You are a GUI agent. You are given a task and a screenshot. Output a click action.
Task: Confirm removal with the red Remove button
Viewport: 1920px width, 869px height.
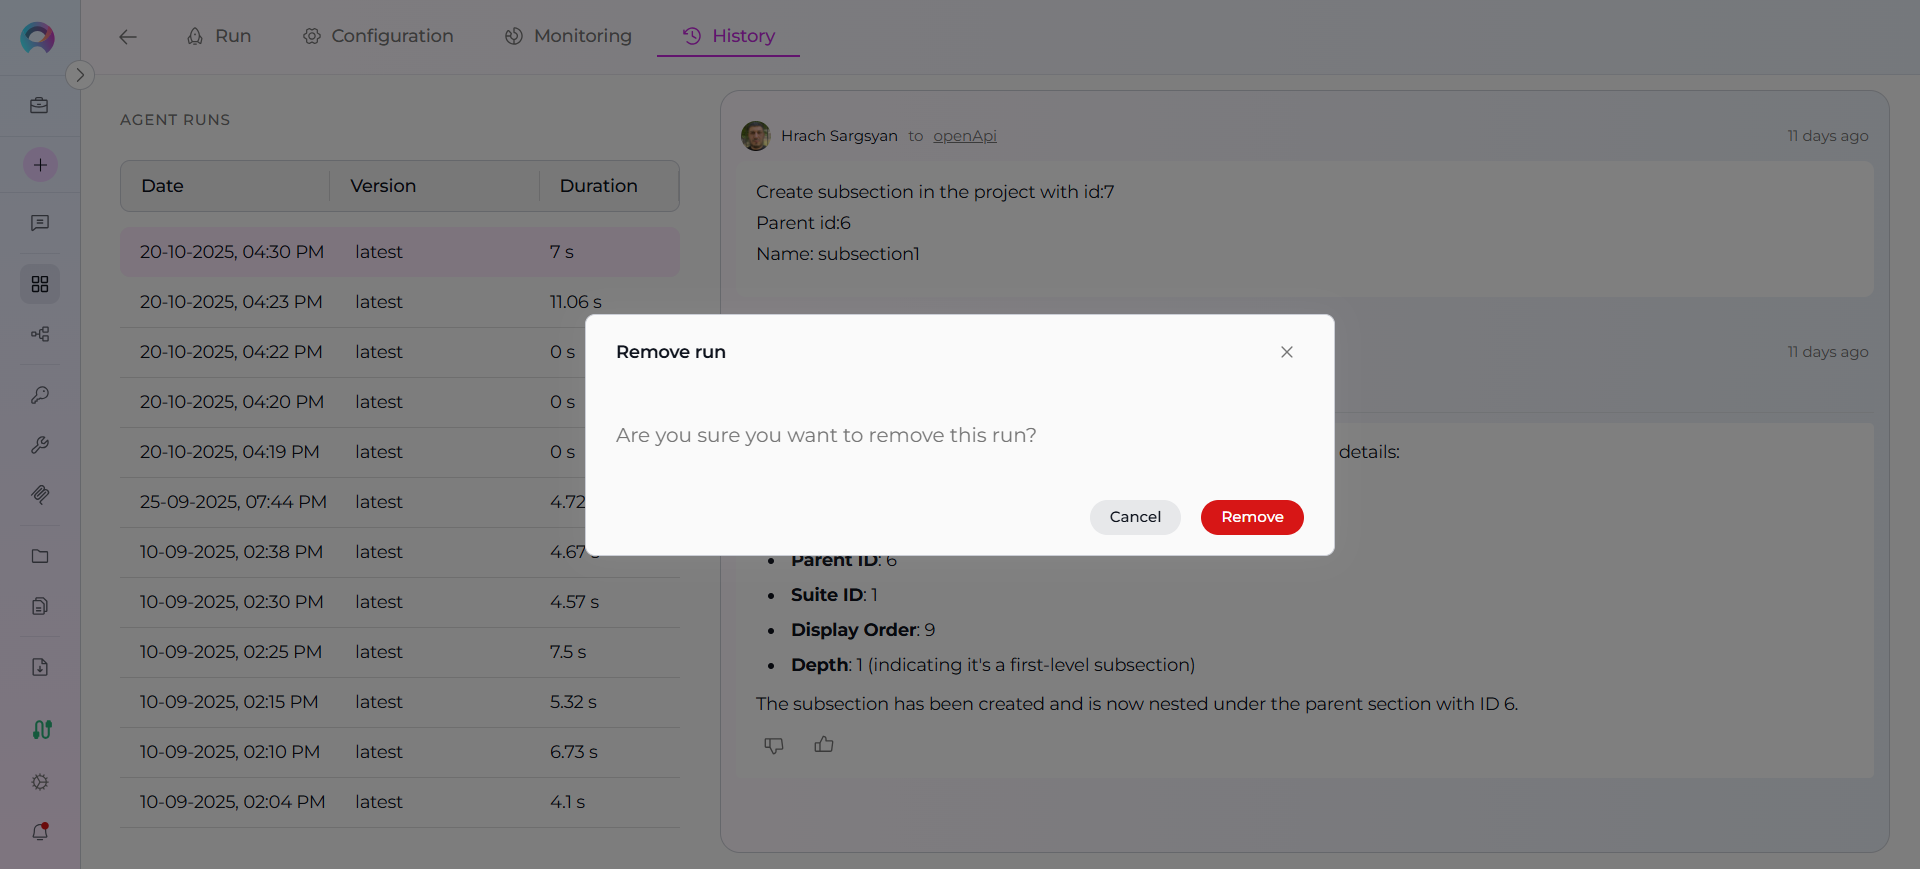pos(1252,517)
